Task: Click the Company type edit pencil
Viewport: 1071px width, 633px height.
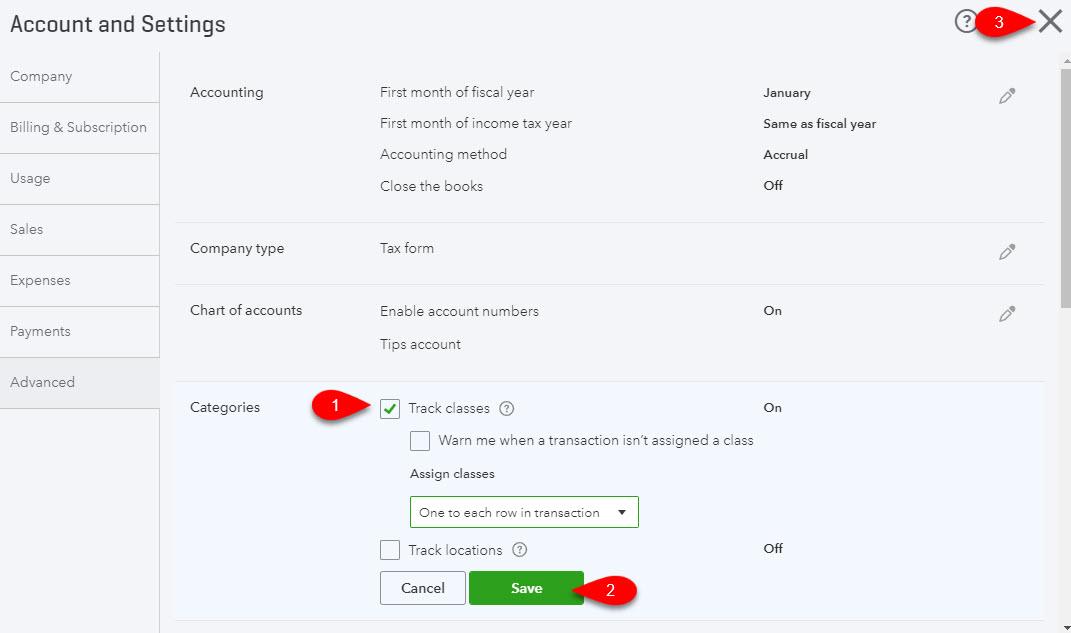Action: click(x=1007, y=252)
